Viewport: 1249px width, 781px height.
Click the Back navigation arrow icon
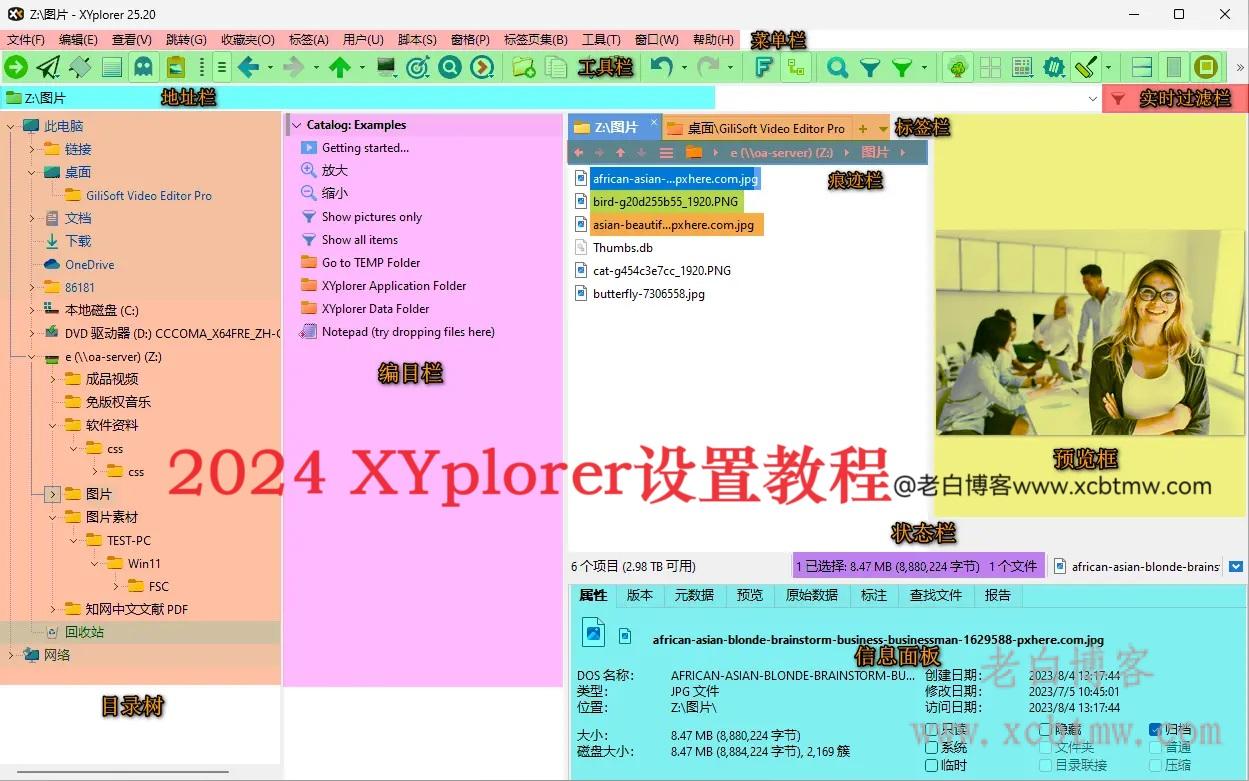coord(251,67)
